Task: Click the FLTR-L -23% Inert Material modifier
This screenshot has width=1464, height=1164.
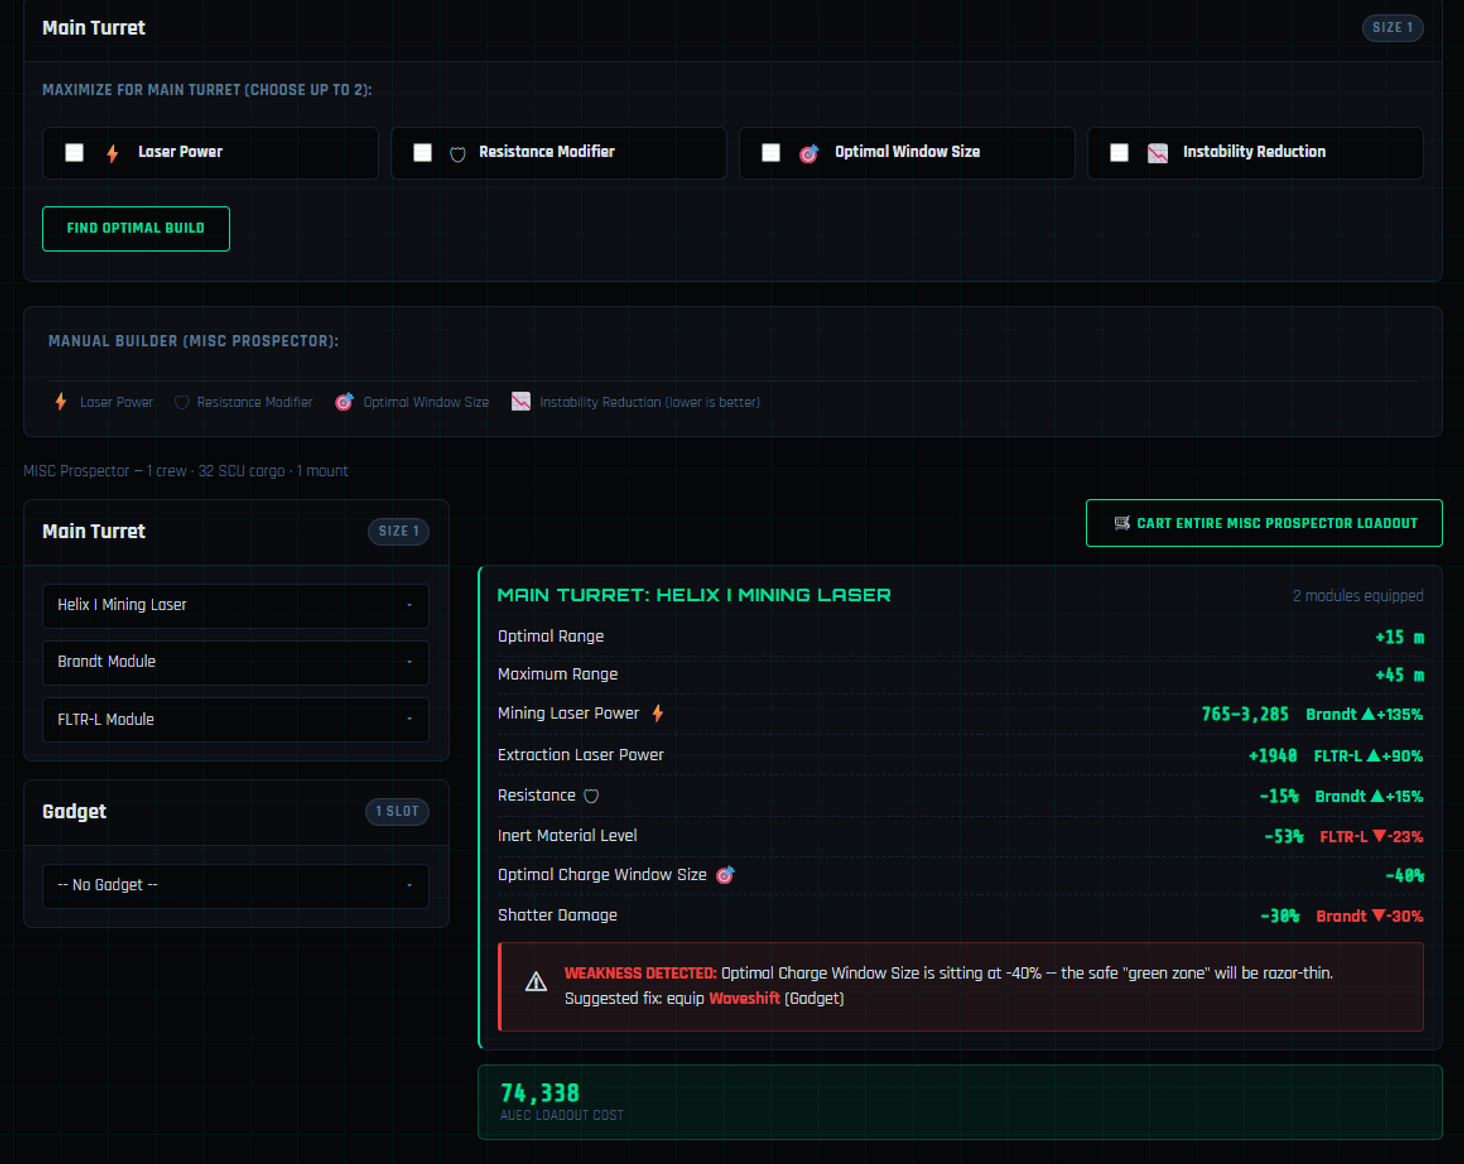Action: (x=1371, y=837)
